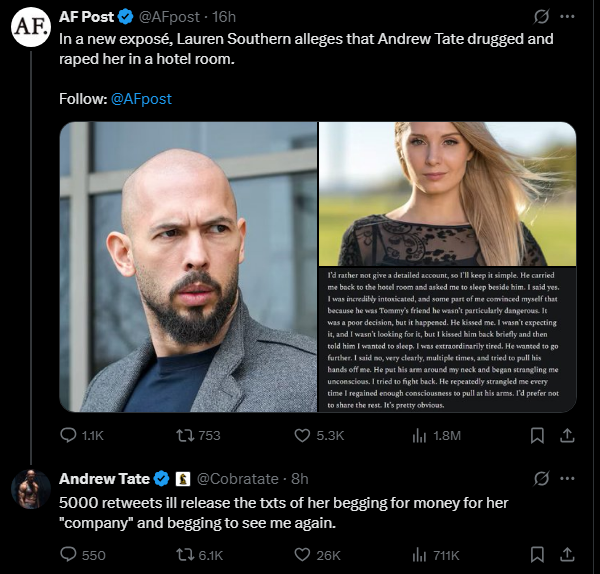Retweet the AF Post tweet
This screenshot has width=600, height=574.
point(185,435)
